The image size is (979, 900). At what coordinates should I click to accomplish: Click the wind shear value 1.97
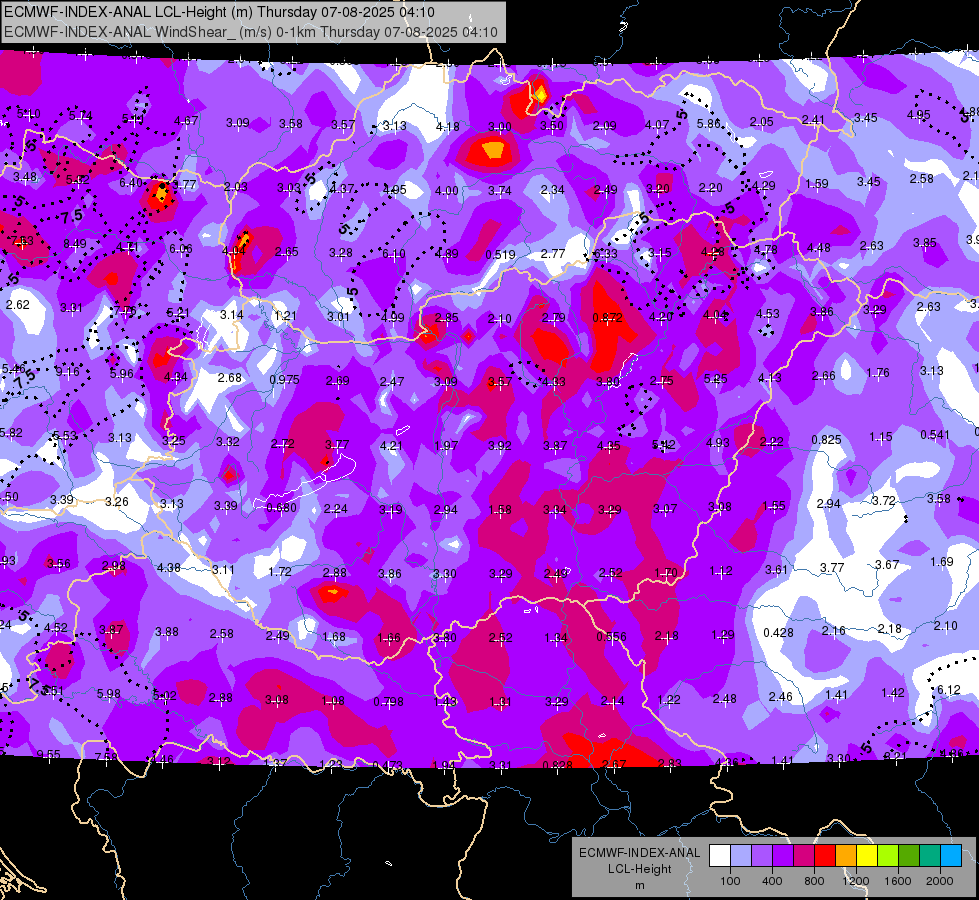point(446,445)
